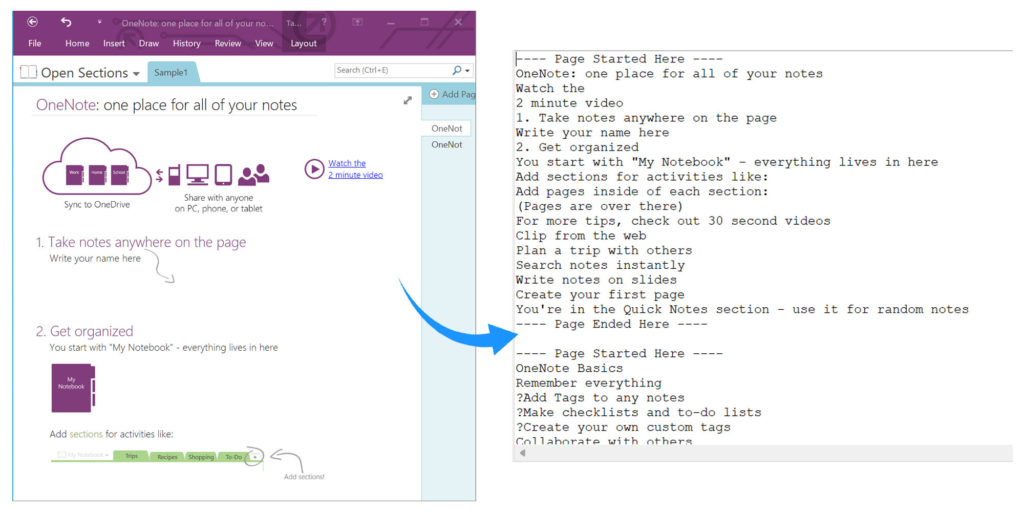The image size is (1024, 512).
Task: Click the purple My Notebook image
Action: (72, 387)
